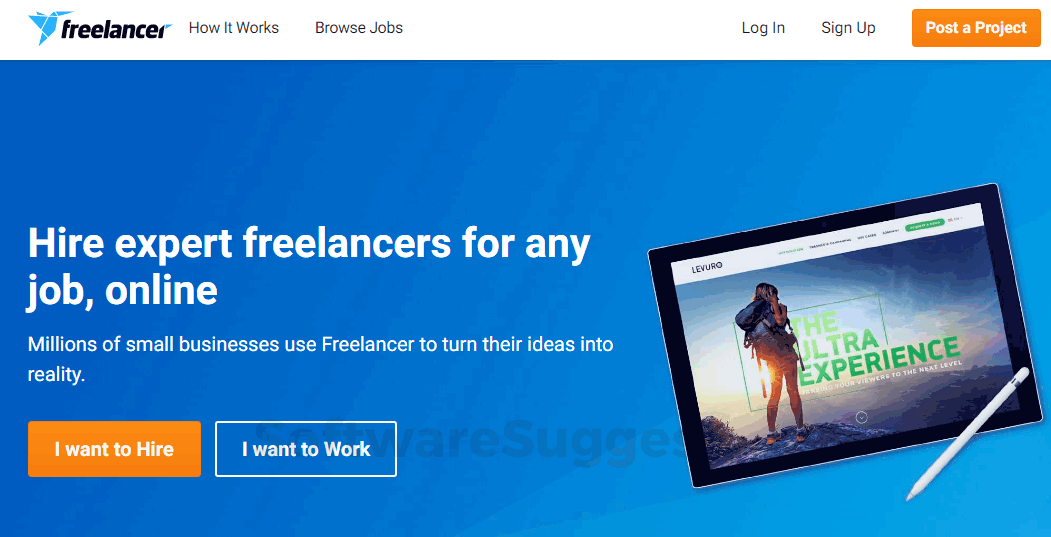Click the tablet's front camera dot

pyautogui.click(x=824, y=224)
